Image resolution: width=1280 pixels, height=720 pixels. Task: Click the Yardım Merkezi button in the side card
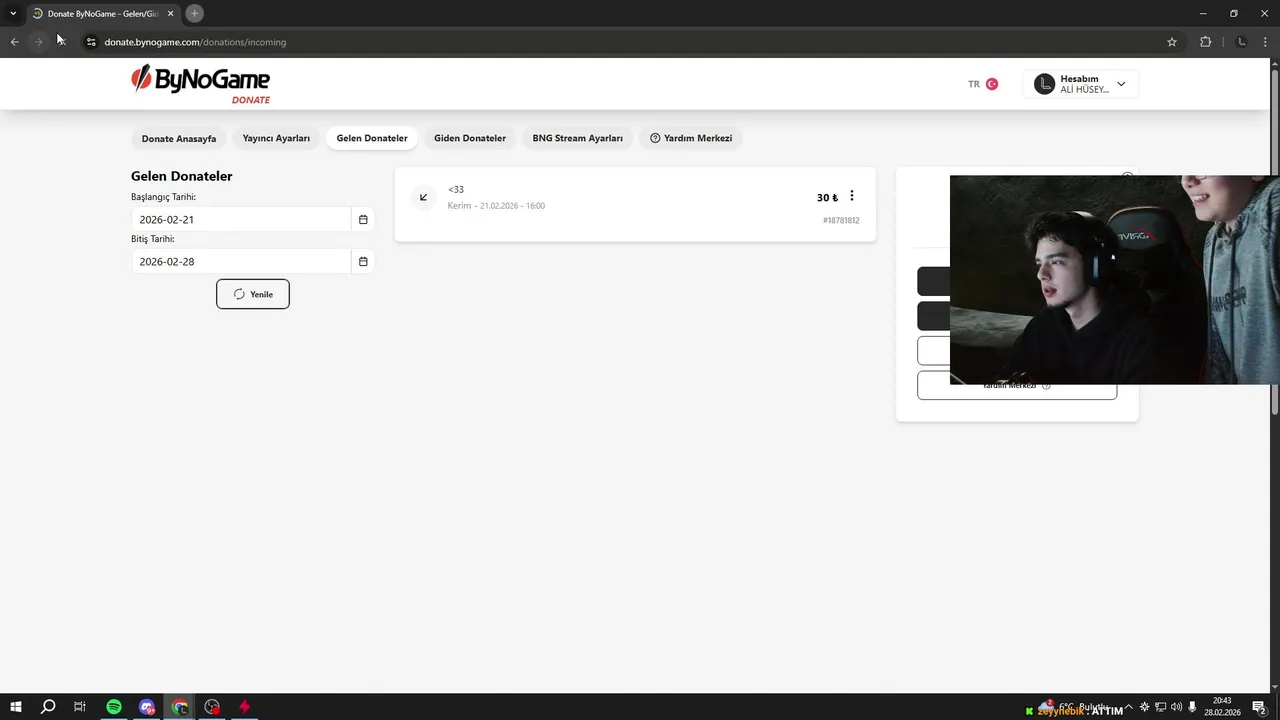(x=1016, y=385)
